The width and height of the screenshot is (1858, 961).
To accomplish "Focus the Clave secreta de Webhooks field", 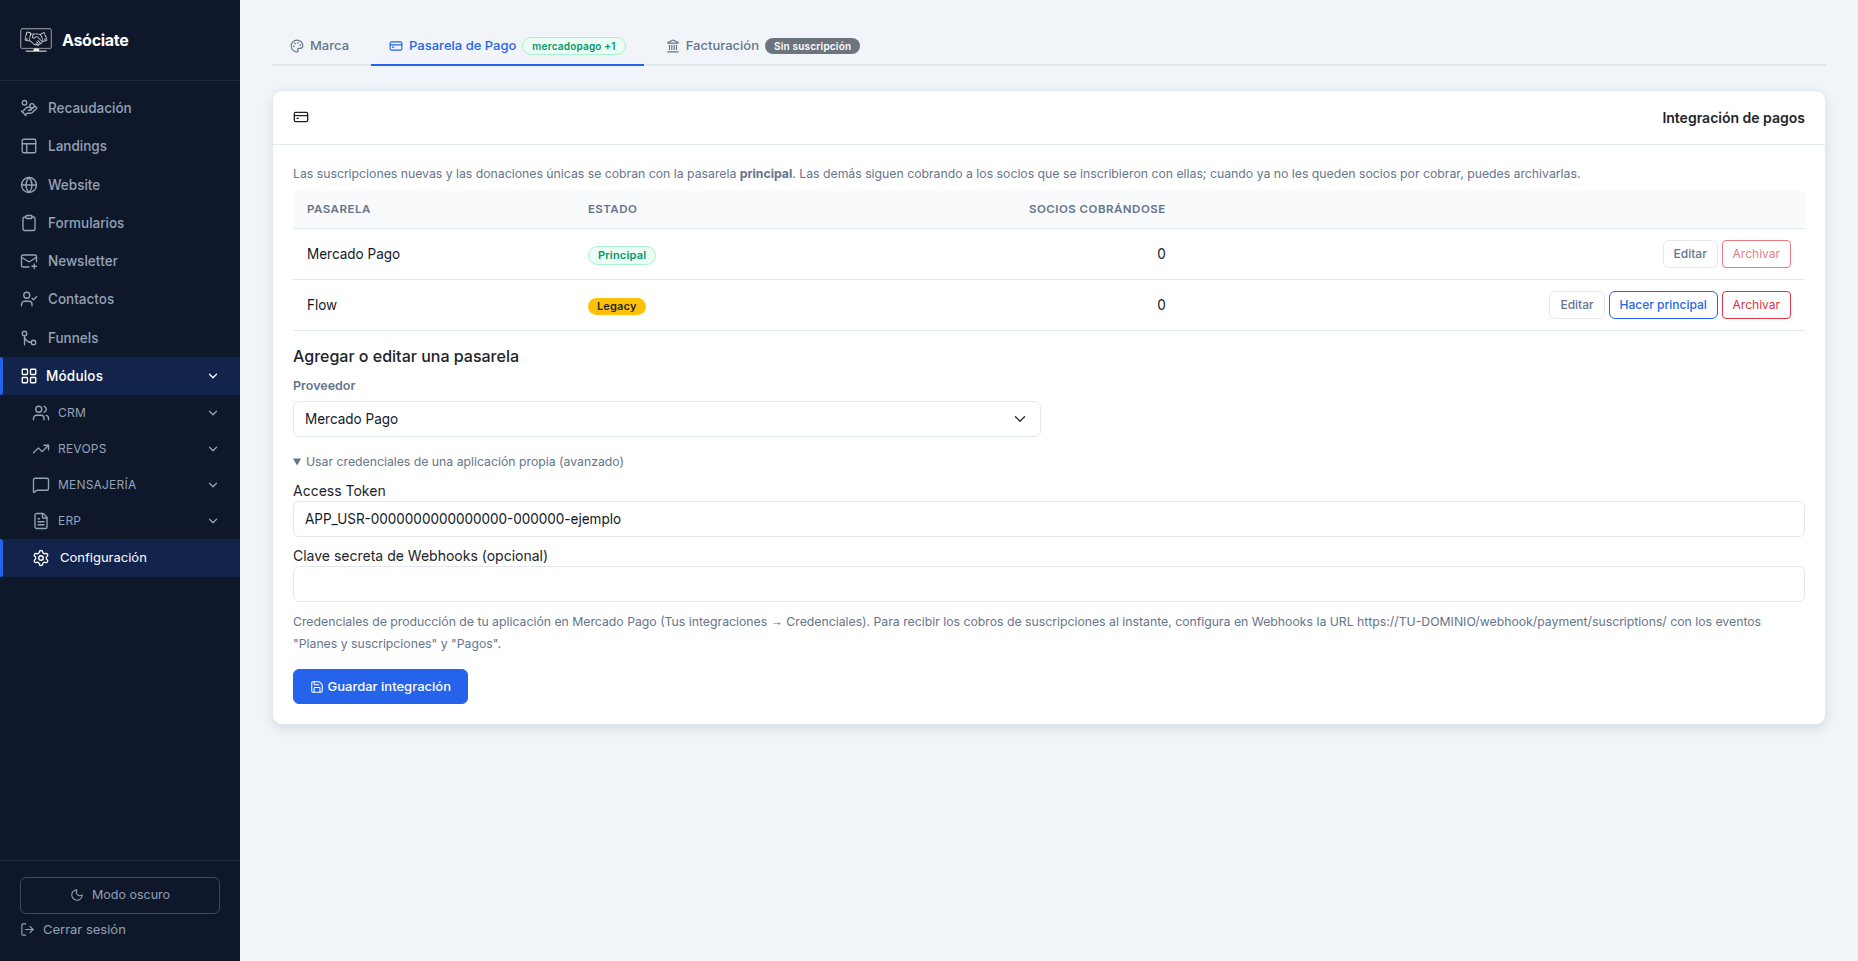I will point(1048,584).
